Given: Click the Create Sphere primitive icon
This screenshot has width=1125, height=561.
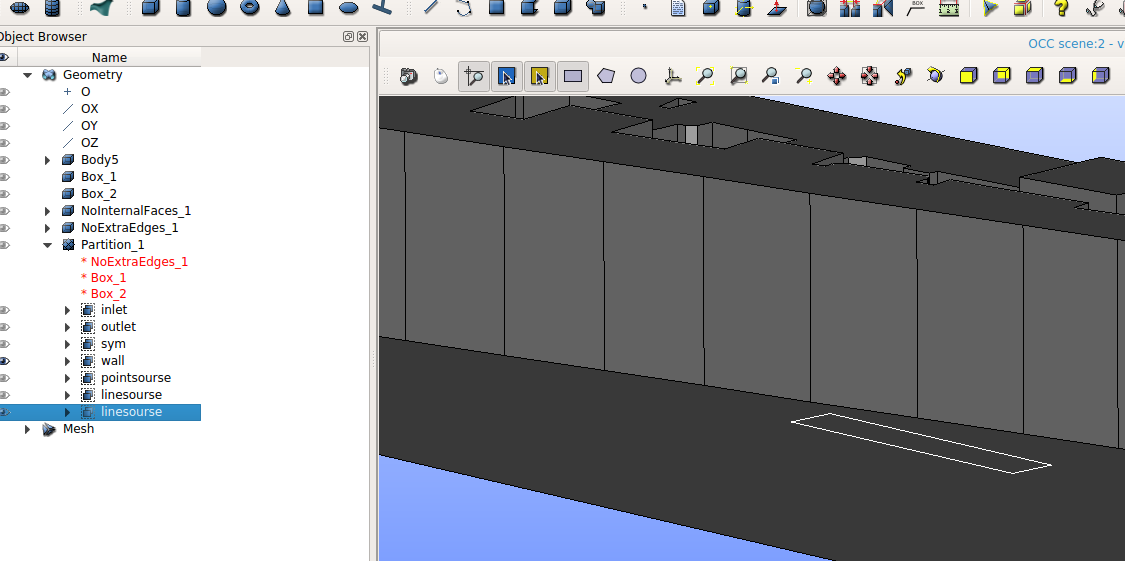Looking at the screenshot, I should click(216, 8).
